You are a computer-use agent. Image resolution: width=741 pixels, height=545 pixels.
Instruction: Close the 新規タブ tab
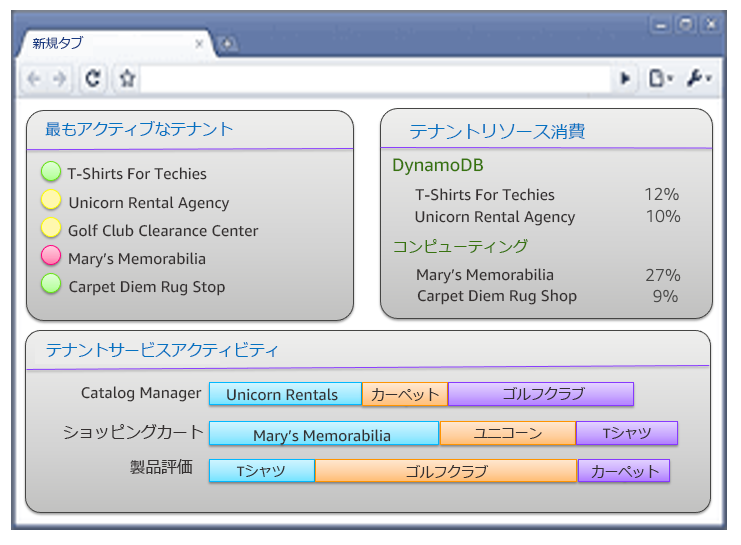[199, 44]
